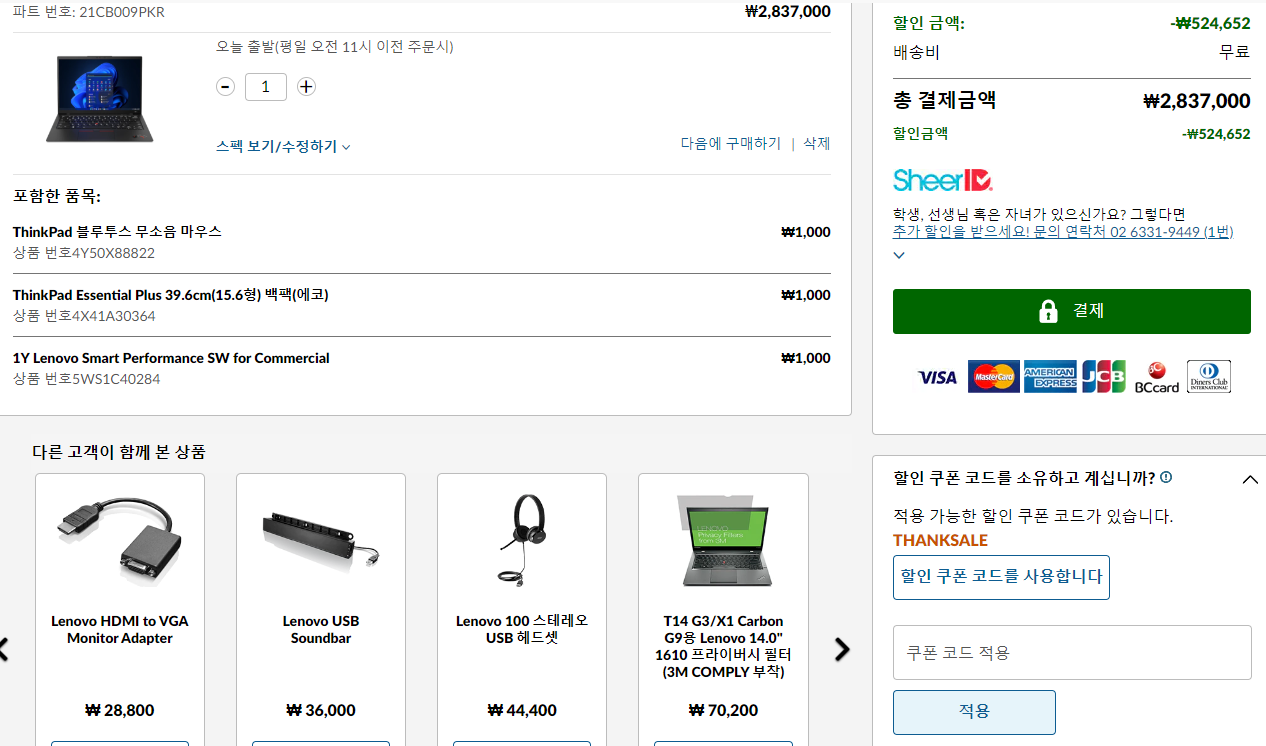
Task: Open the ThinkPad laptop product image
Action: tap(100, 99)
